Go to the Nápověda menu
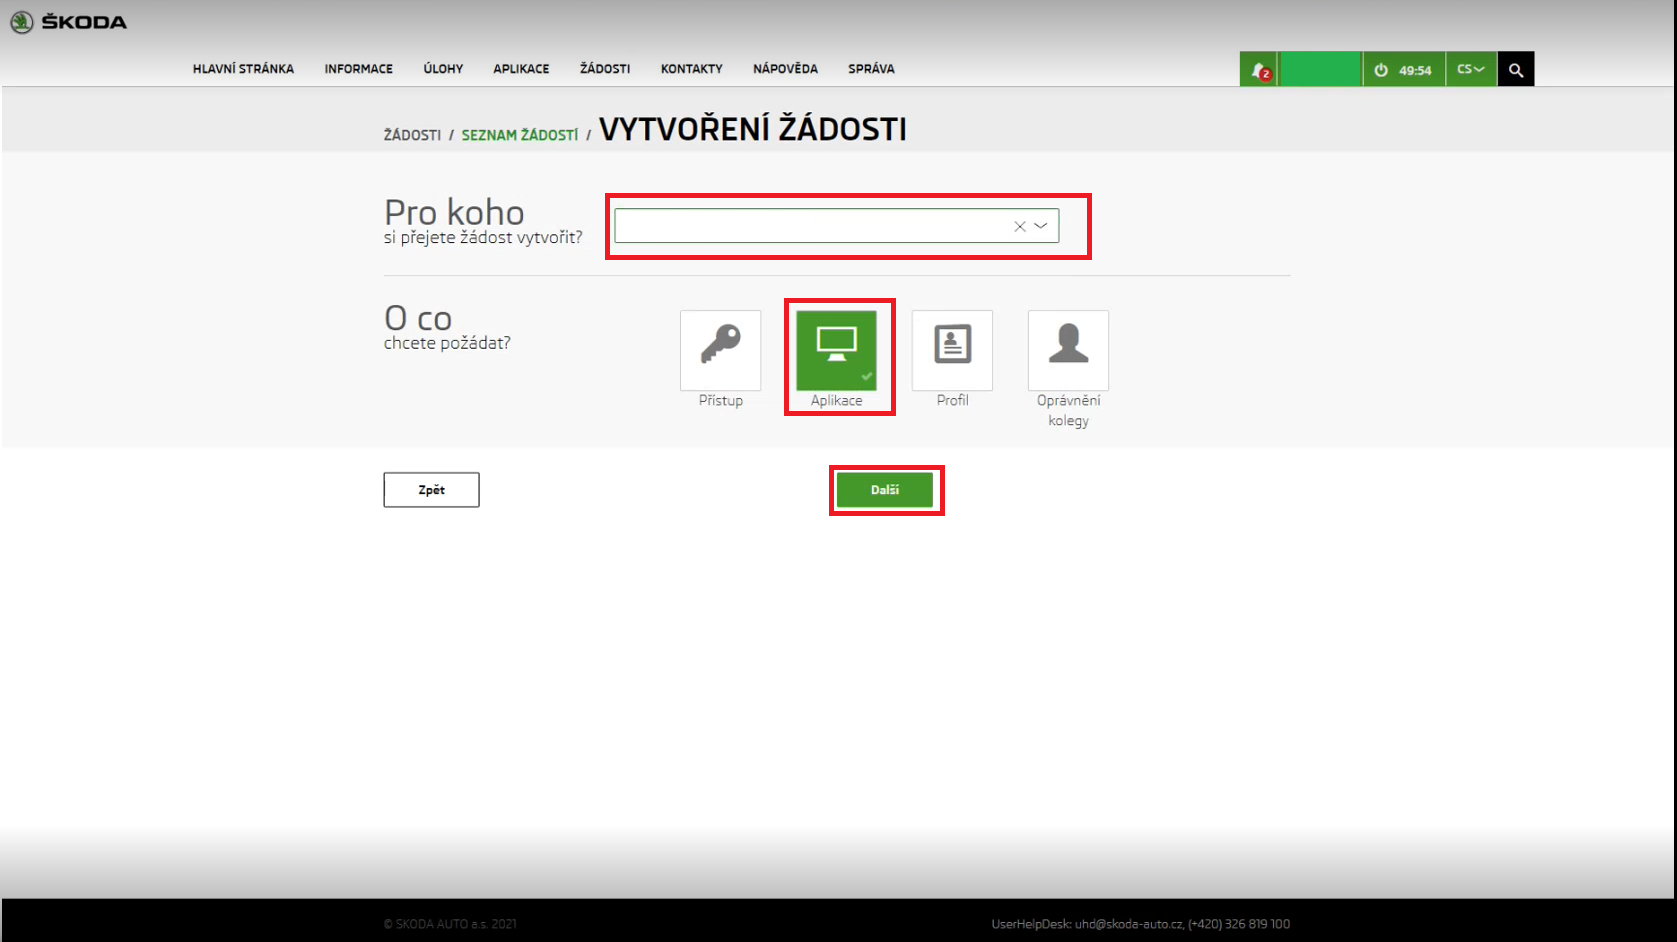 (785, 69)
